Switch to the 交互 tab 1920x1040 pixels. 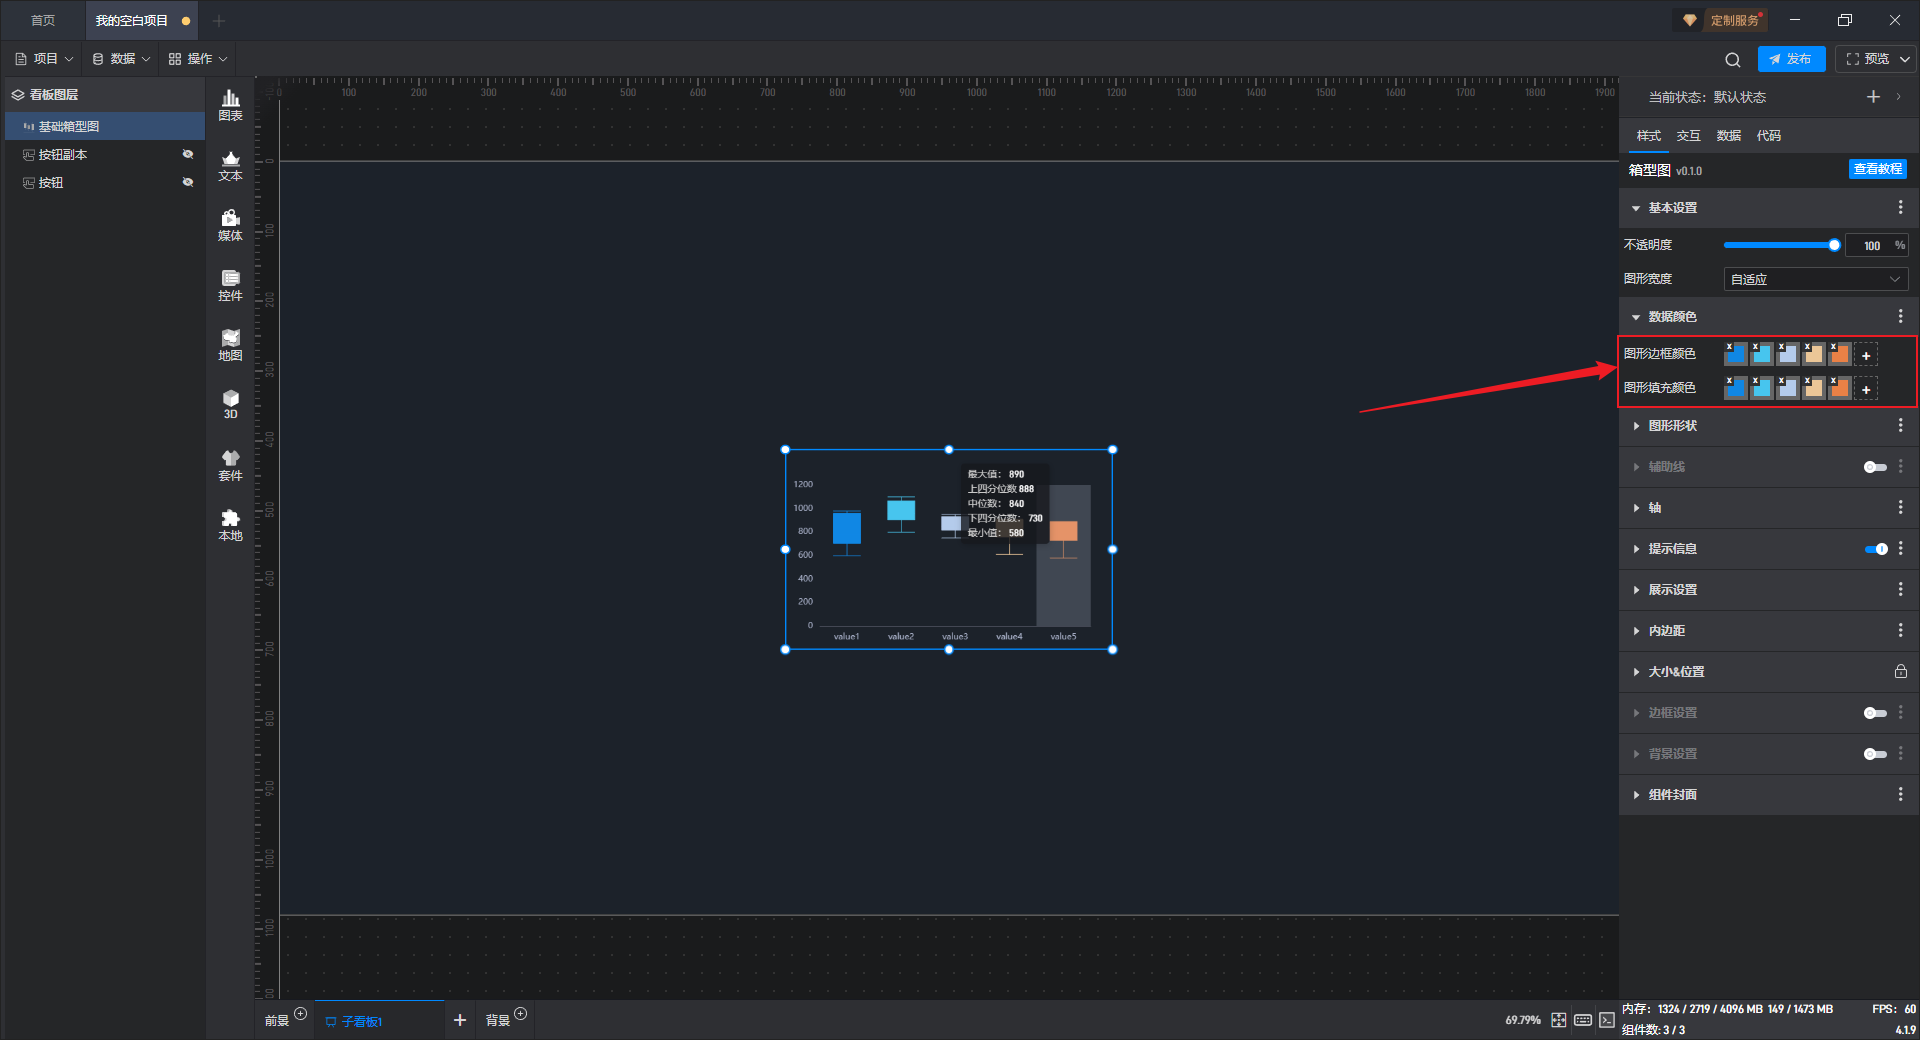pyautogui.click(x=1688, y=136)
